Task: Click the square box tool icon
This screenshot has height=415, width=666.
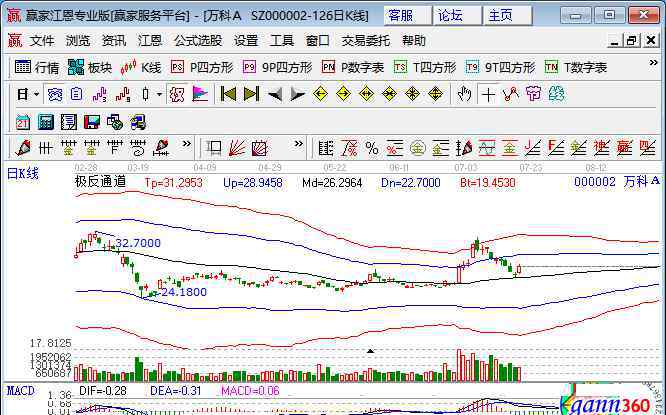Action: (214, 148)
